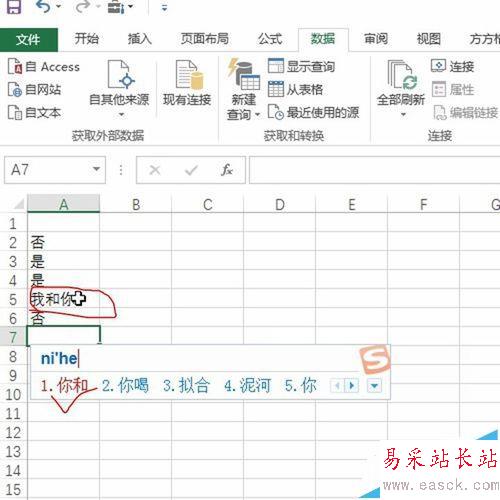Click 最近使用的源
The height and width of the screenshot is (500, 500).
point(313,113)
